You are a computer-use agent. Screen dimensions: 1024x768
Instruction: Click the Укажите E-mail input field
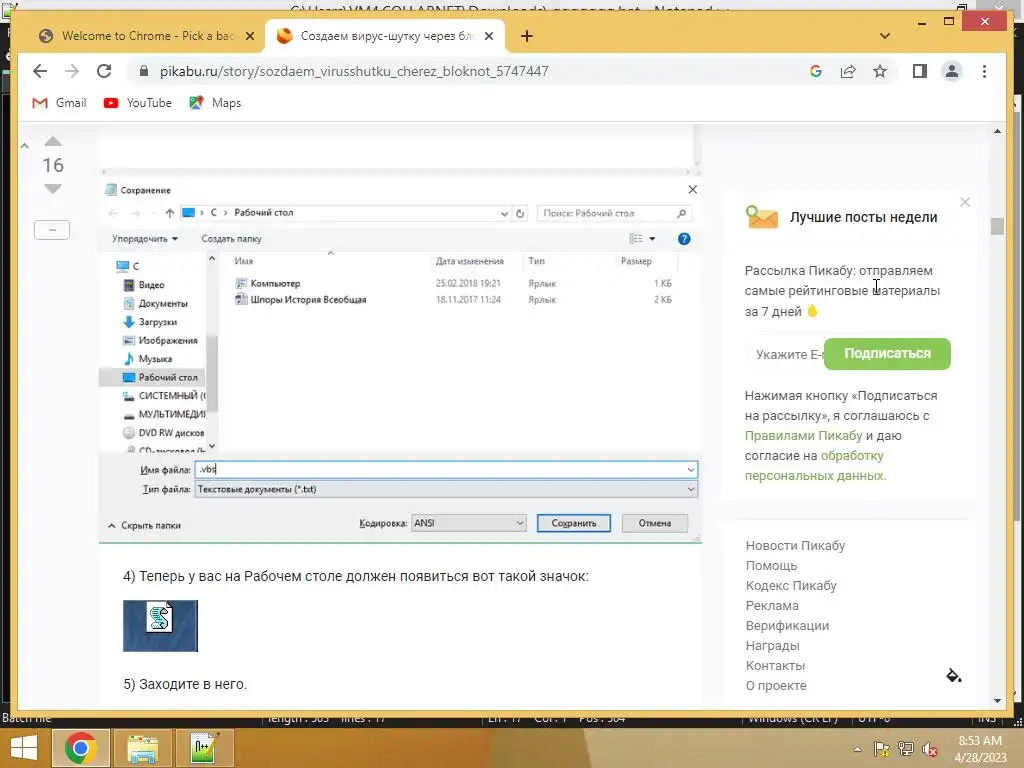(785, 355)
